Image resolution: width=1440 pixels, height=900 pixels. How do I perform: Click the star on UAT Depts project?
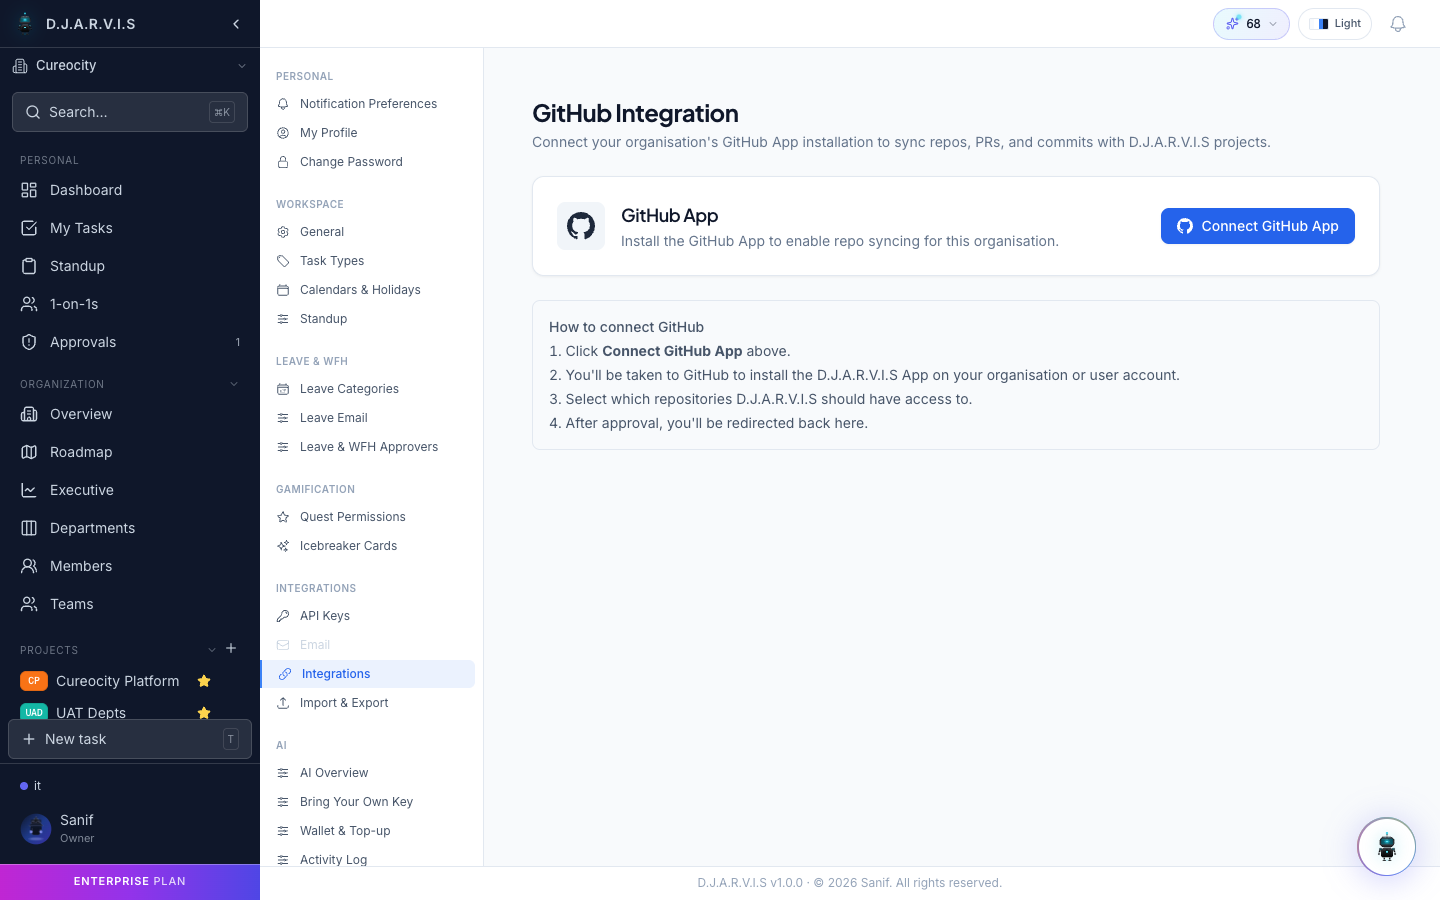pos(204,713)
